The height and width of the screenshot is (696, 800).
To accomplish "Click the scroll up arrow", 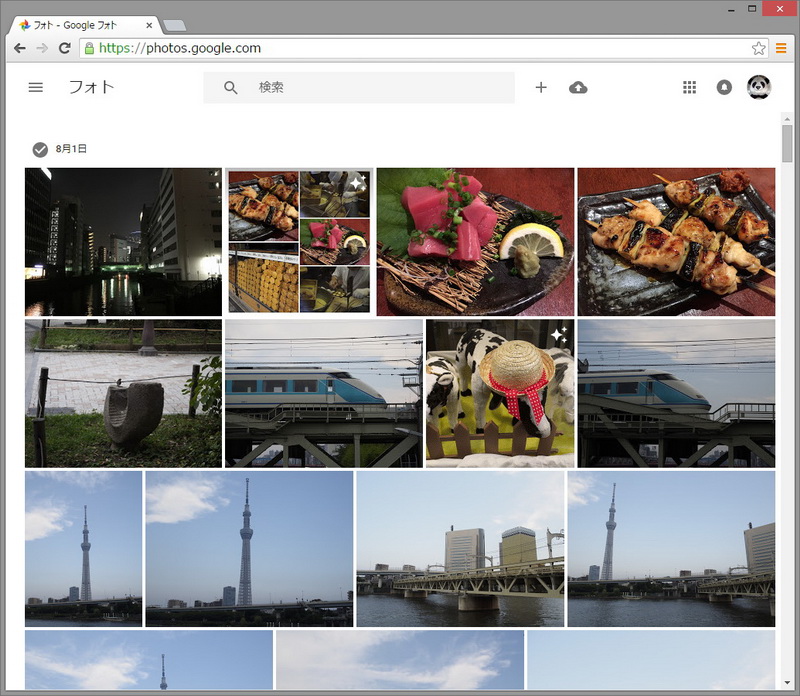I will 787,119.
